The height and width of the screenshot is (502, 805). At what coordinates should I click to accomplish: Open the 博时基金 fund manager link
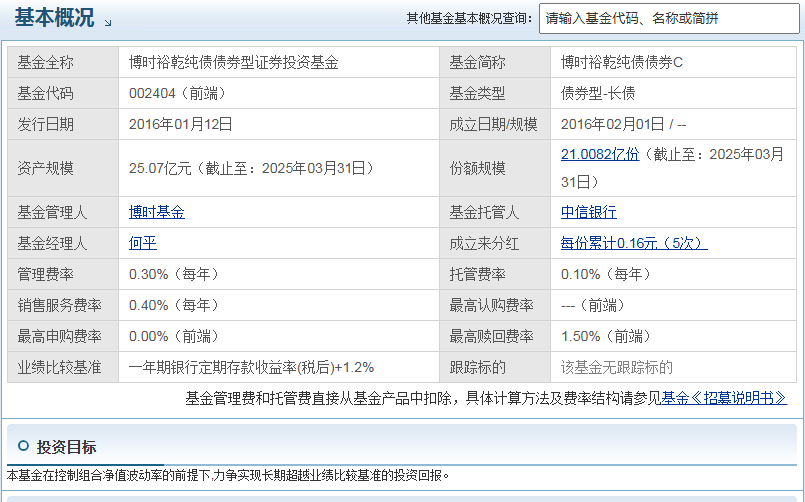[157, 212]
